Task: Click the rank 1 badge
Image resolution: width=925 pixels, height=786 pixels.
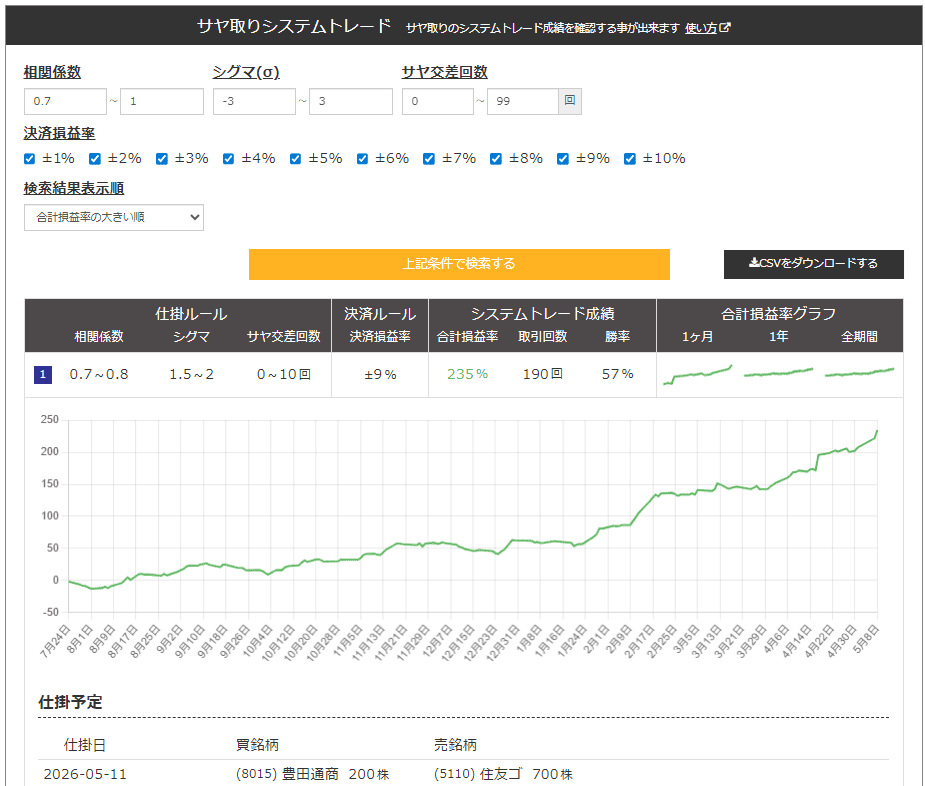Action: tap(42, 375)
